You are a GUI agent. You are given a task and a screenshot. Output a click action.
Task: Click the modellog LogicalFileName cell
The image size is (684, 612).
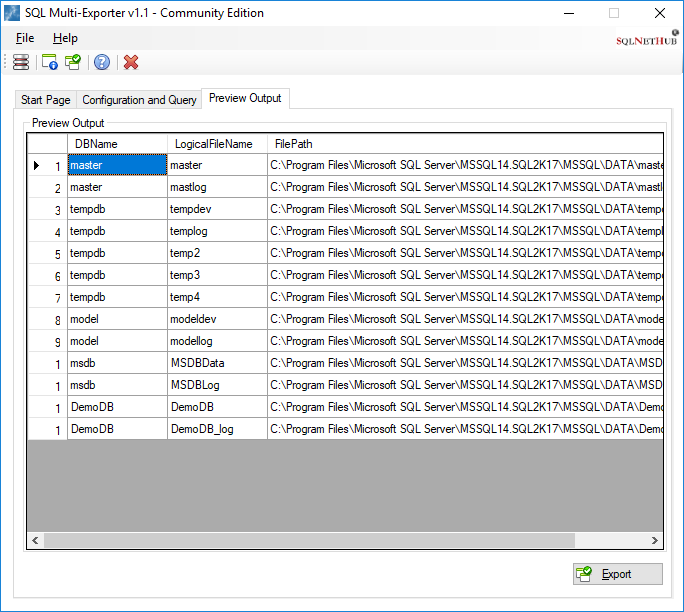(217, 341)
